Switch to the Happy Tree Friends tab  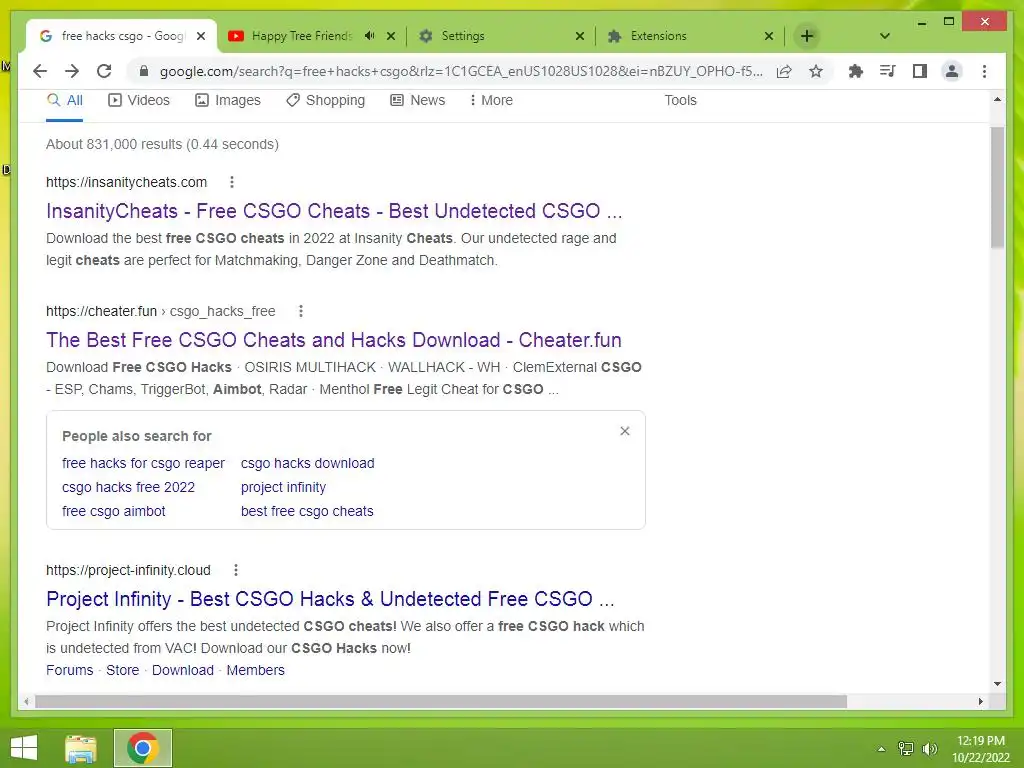[300, 36]
